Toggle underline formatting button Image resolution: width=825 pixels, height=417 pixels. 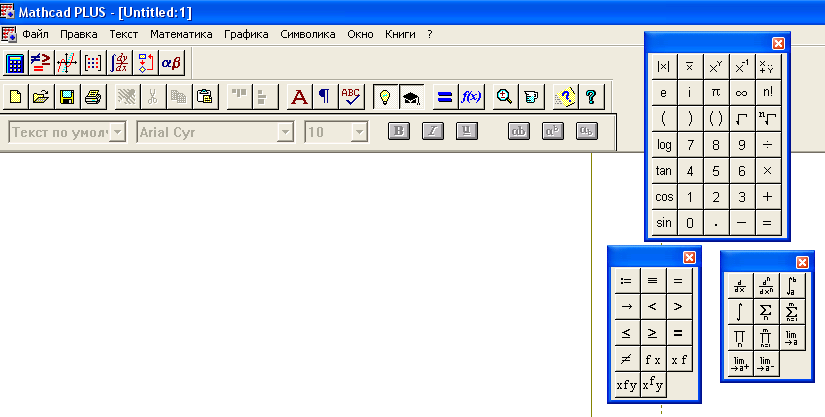(467, 131)
